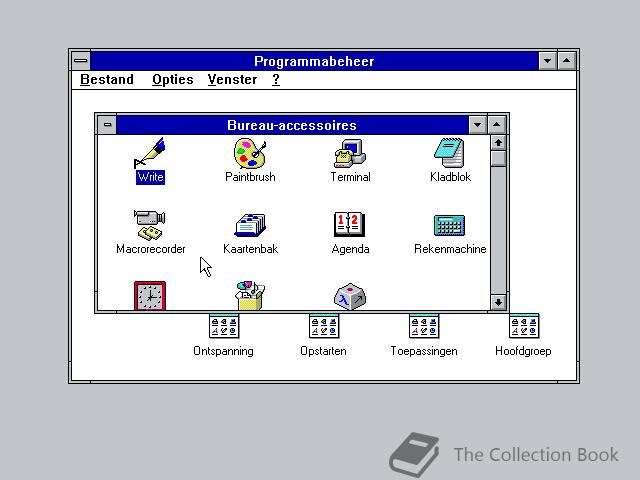Click the Opstarten program group icon

324,326
